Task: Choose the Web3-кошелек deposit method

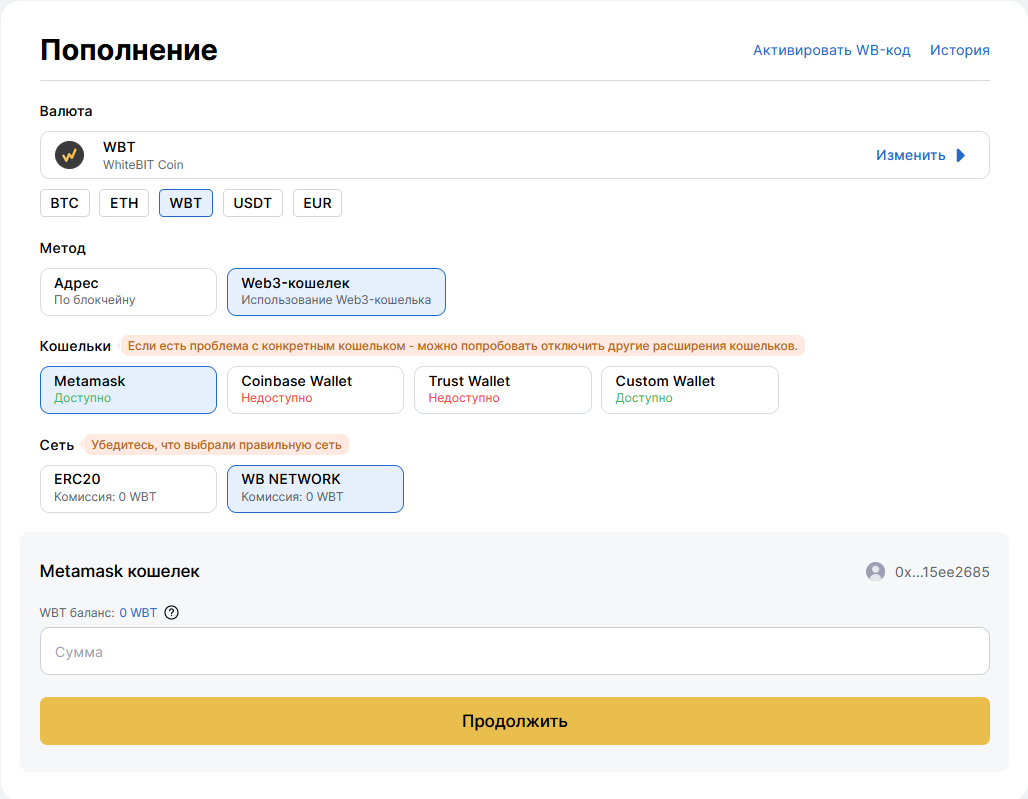Action: (x=336, y=292)
